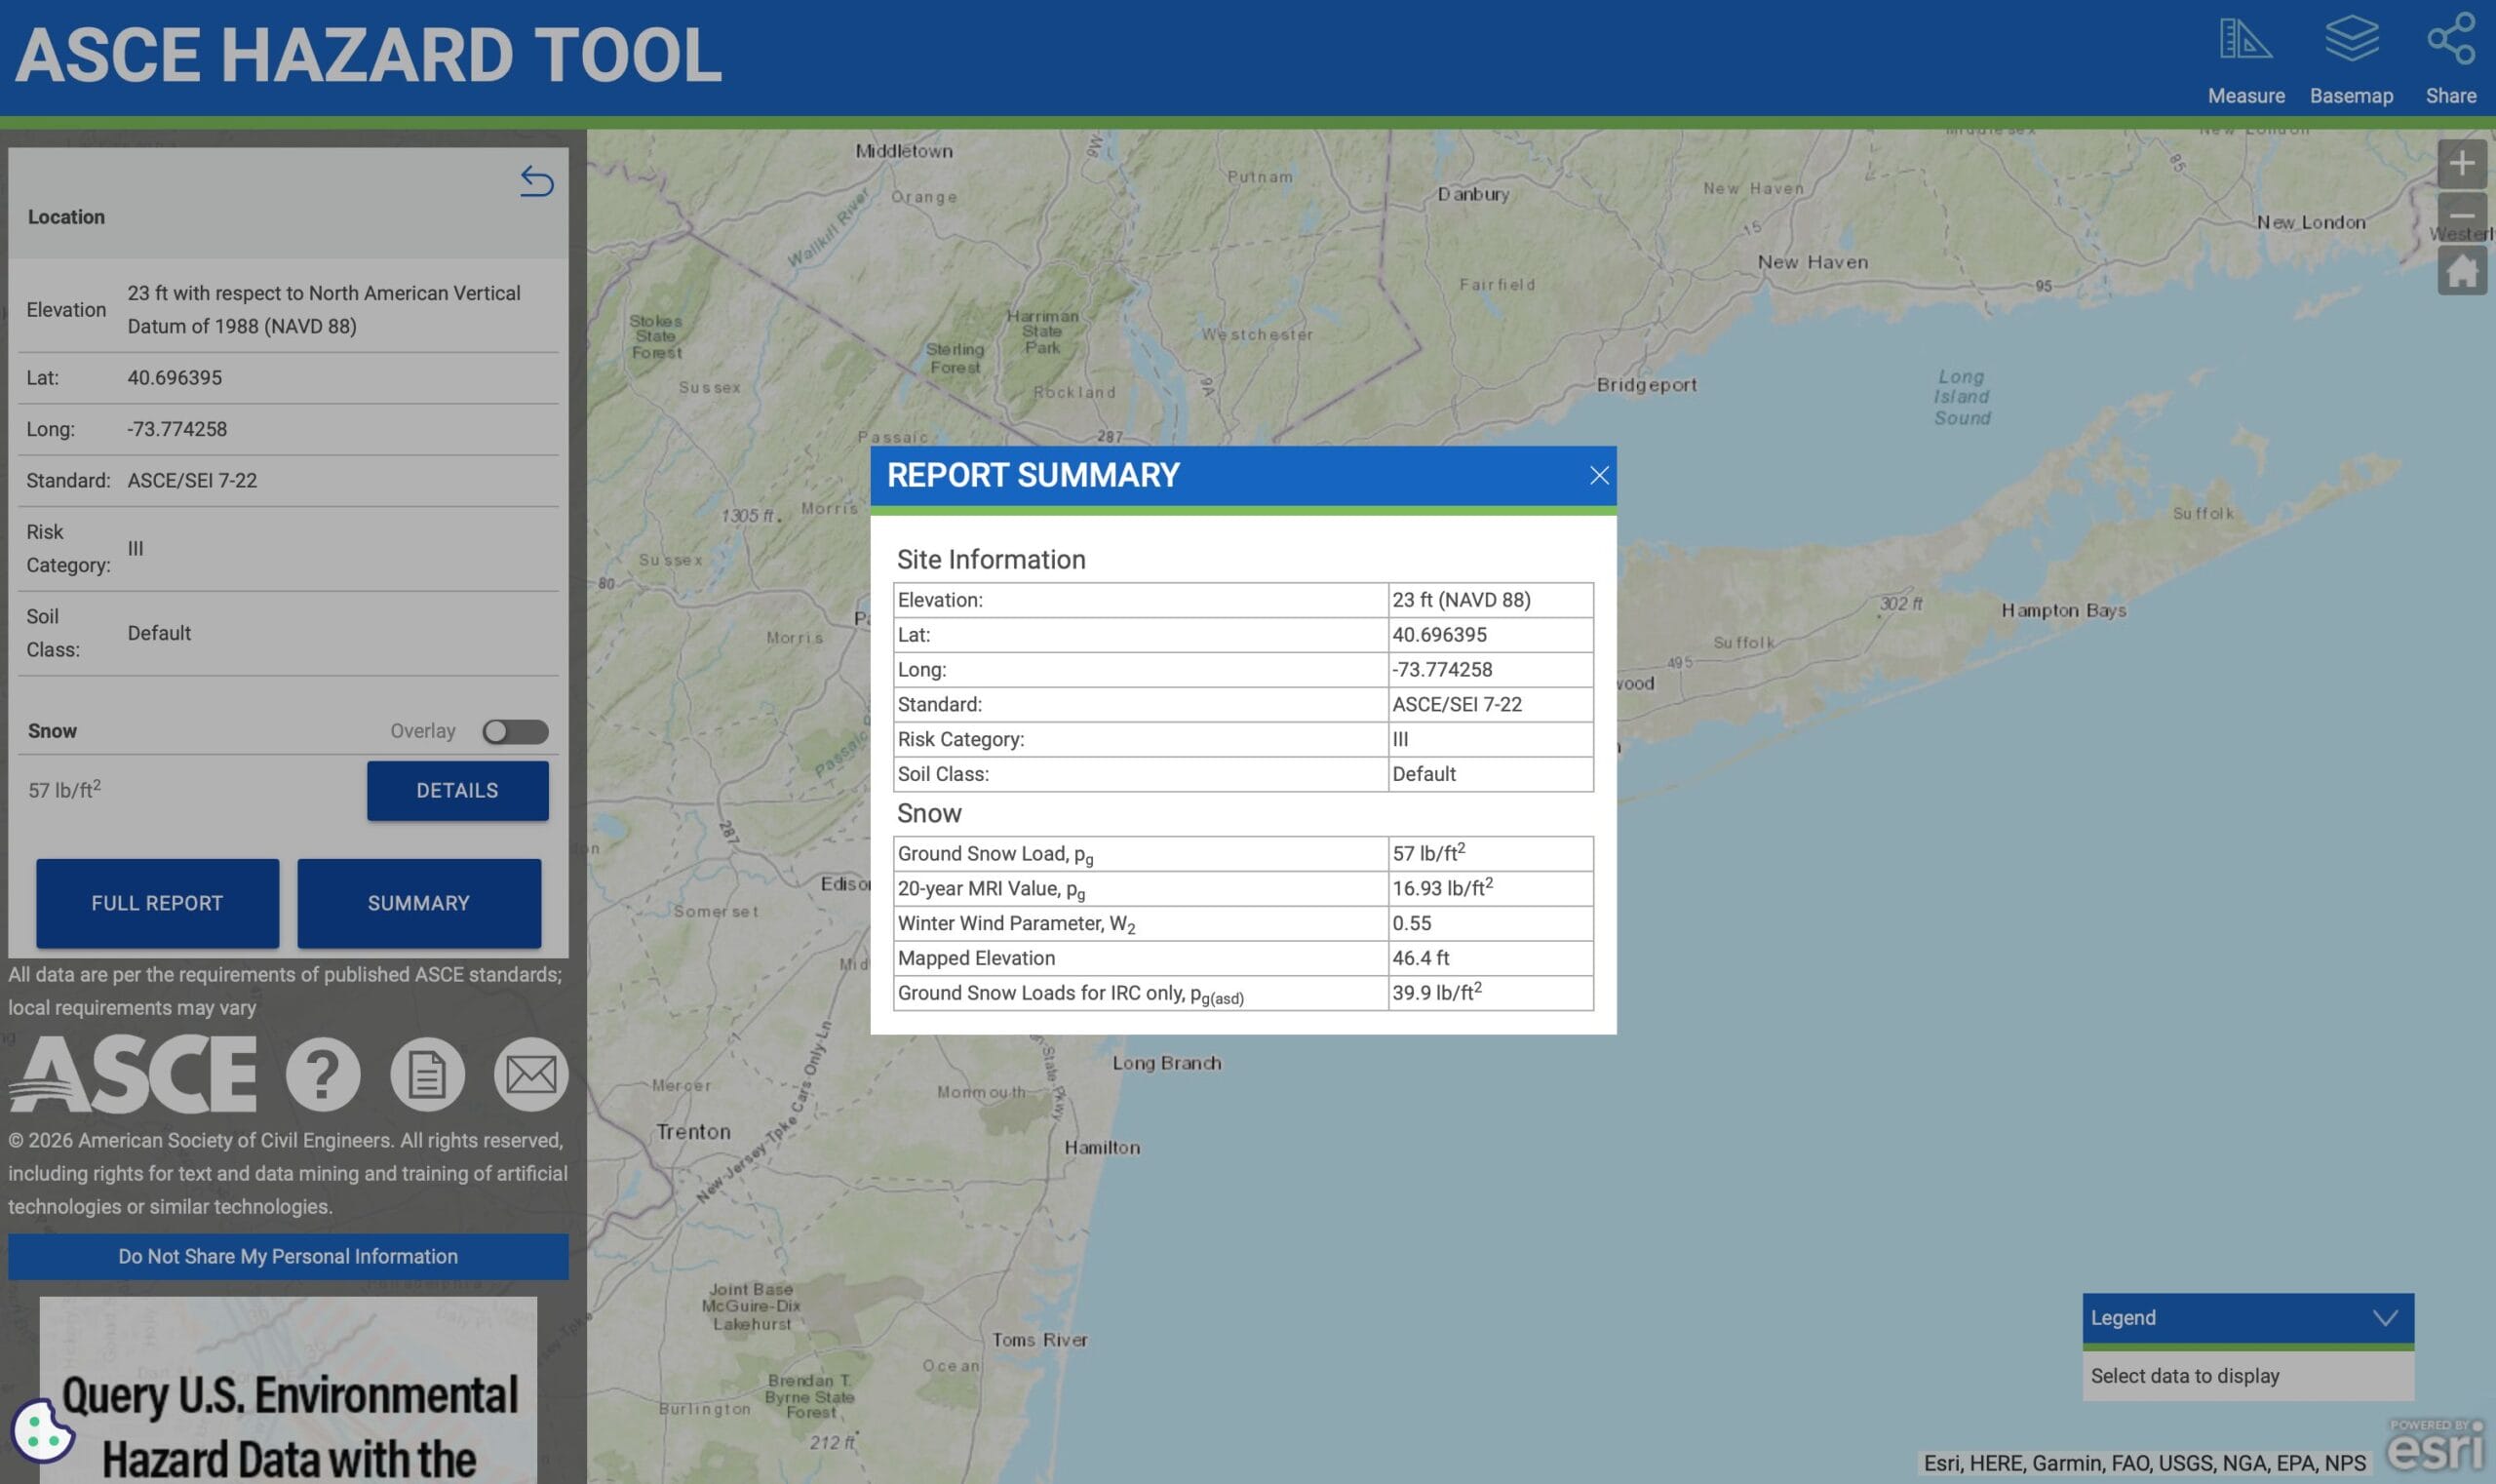Click Hampton Bays map label
This screenshot has width=2496, height=1484.
[x=2063, y=610]
